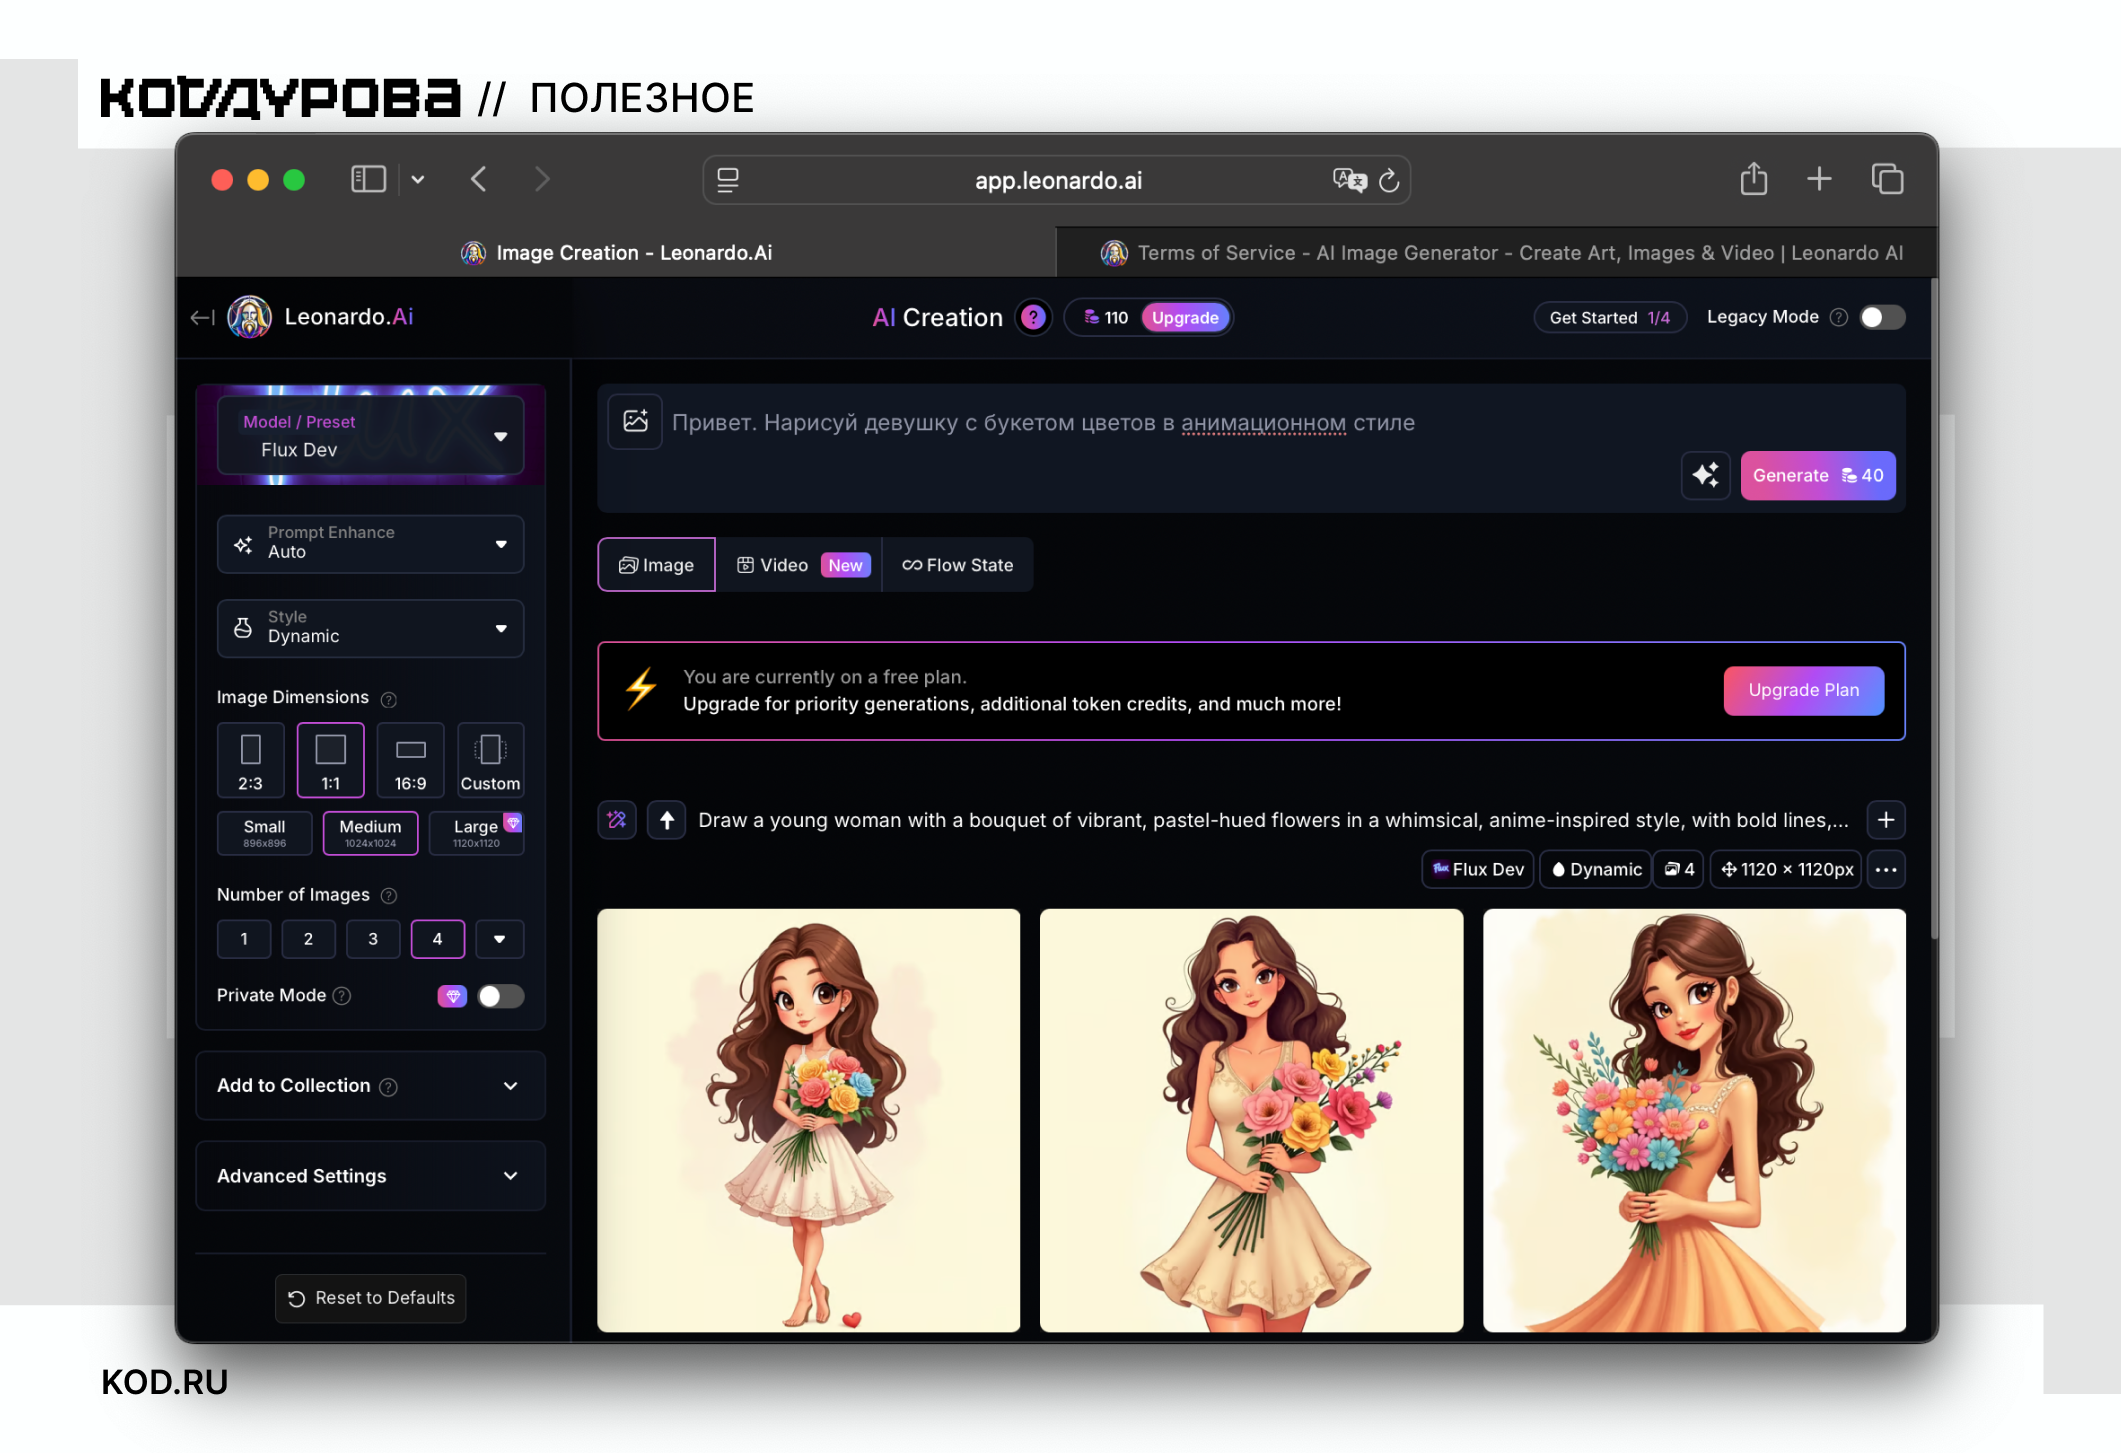Open the third generated thumbnail with orange dress
The image size is (2121, 1453).
click(1694, 1120)
